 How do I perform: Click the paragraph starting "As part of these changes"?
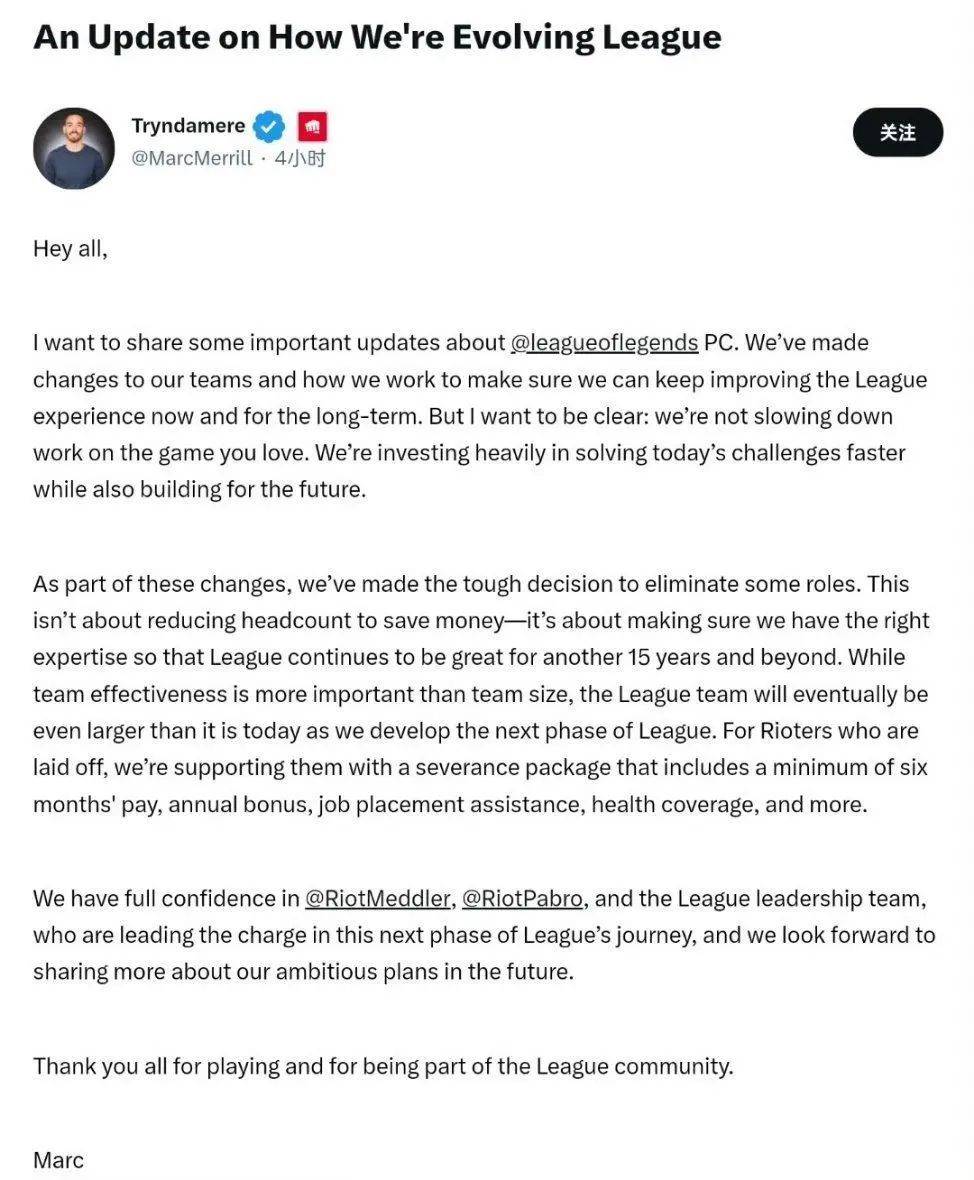(x=480, y=694)
